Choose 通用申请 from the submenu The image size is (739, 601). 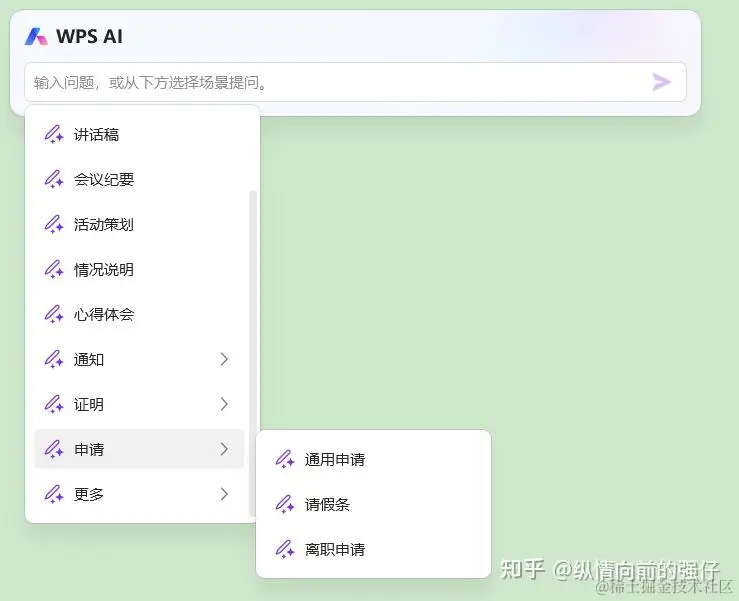coord(373,460)
